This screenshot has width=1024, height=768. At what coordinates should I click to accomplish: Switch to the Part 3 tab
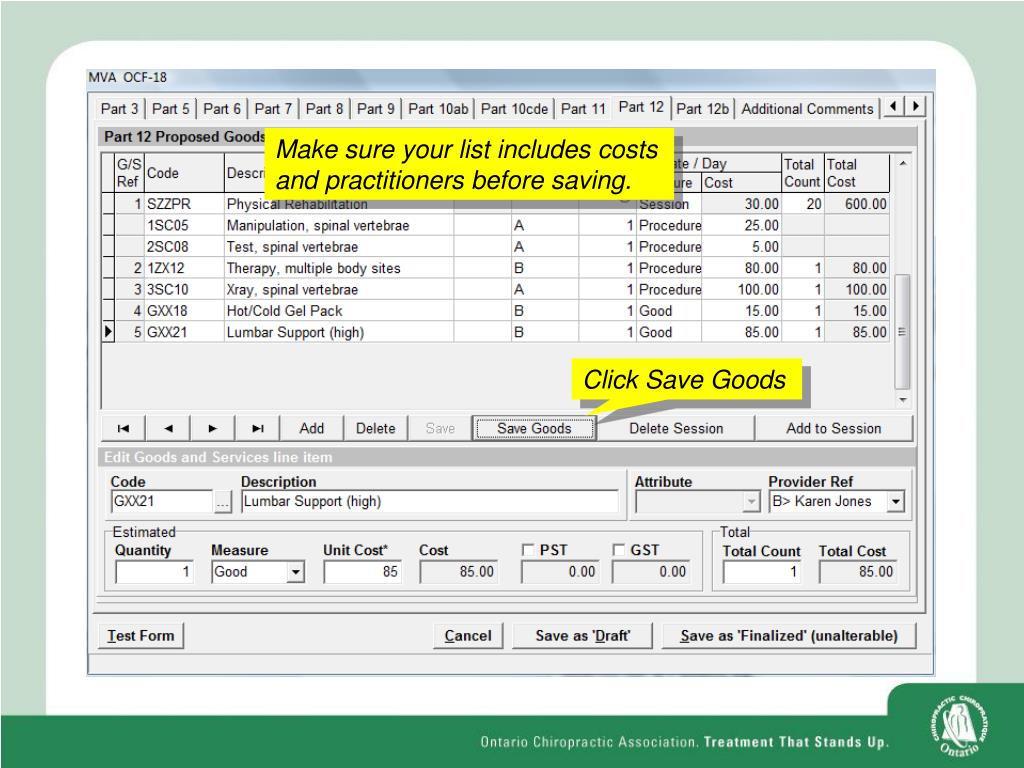click(x=120, y=109)
